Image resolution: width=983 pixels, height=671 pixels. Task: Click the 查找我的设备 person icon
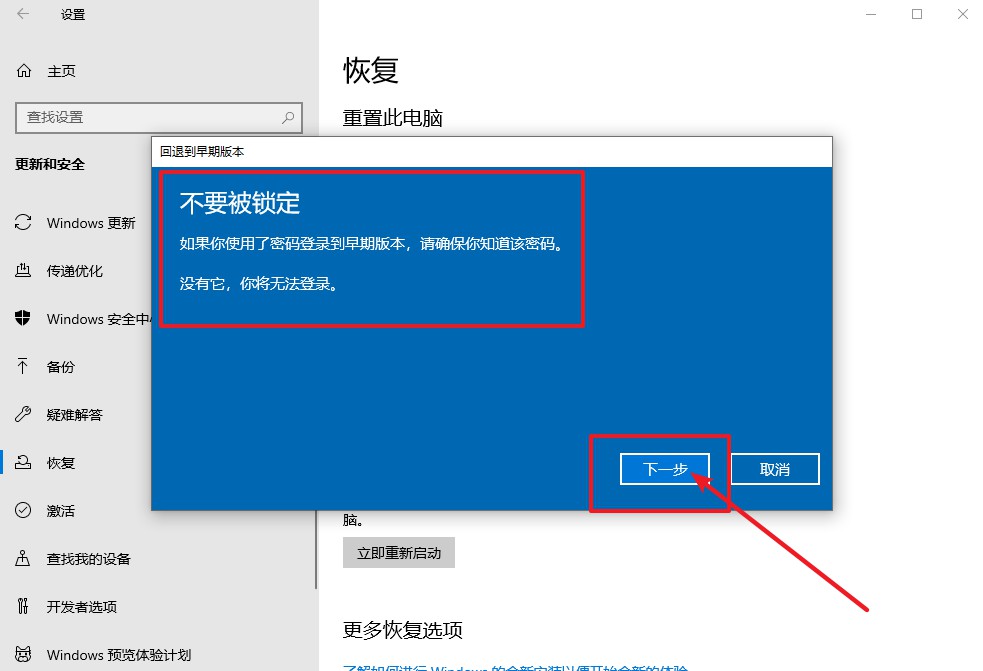(x=22, y=559)
